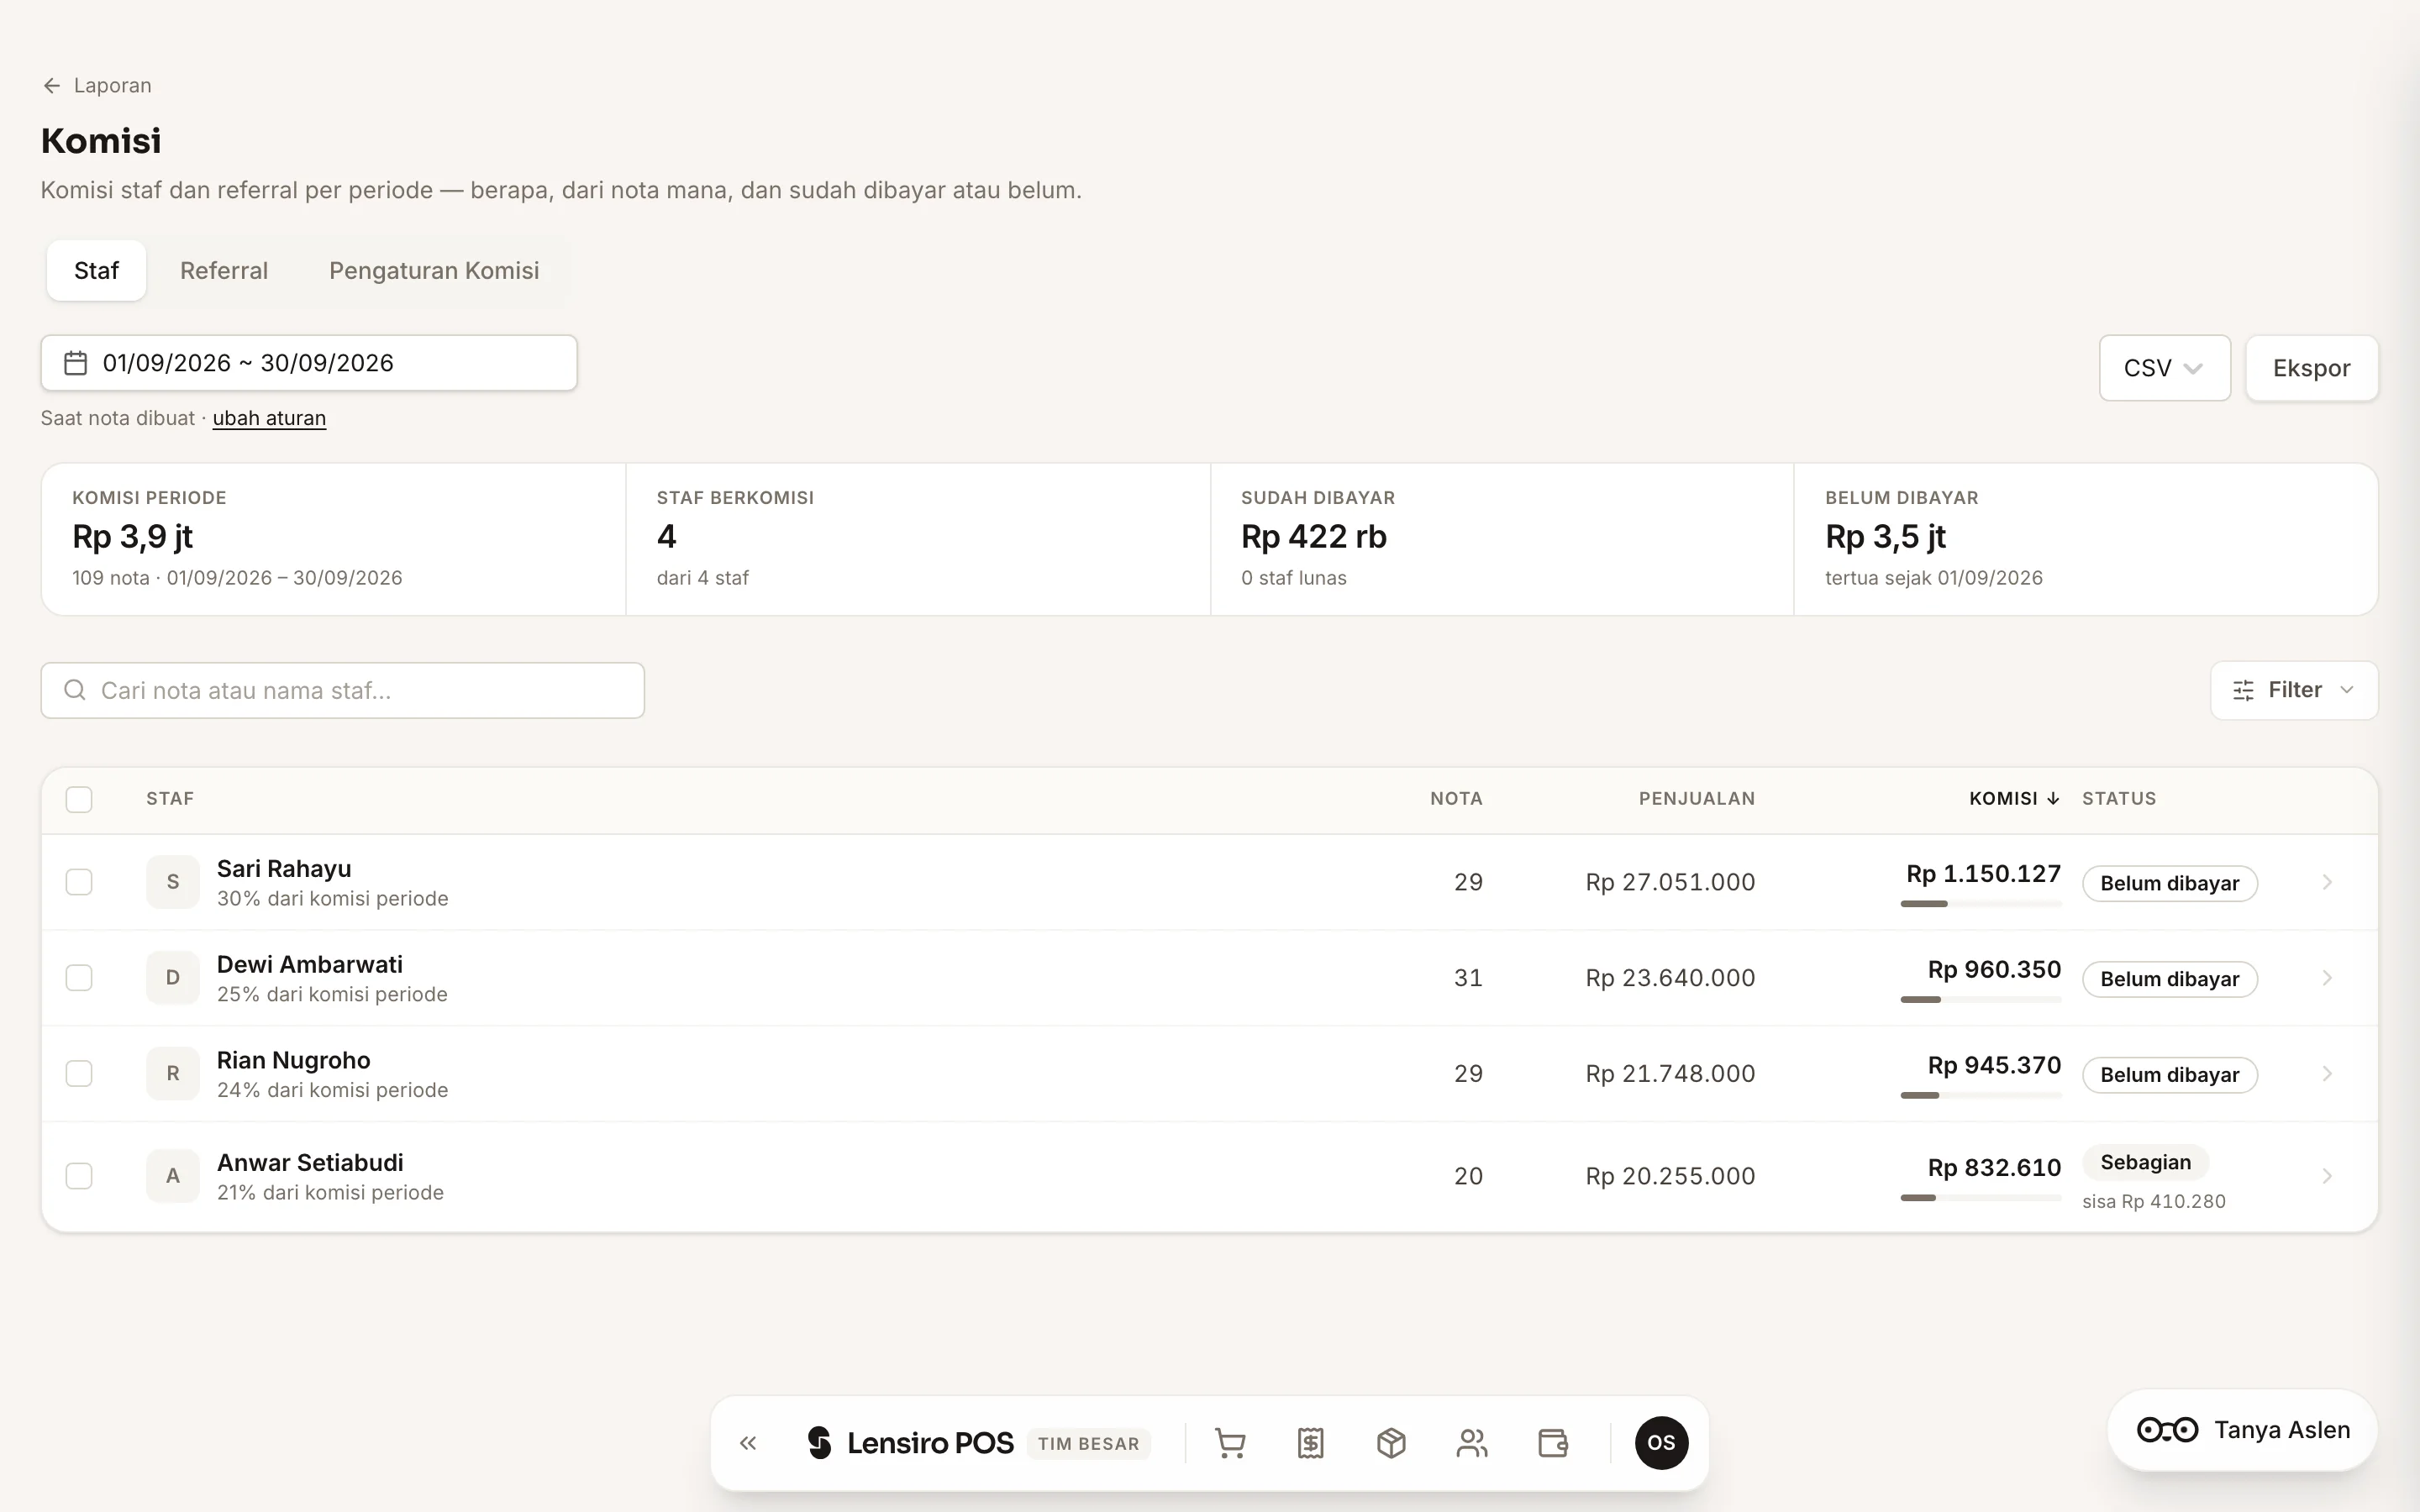
Task: Click the ubah aturan link
Action: pyautogui.click(x=269, y=418)
